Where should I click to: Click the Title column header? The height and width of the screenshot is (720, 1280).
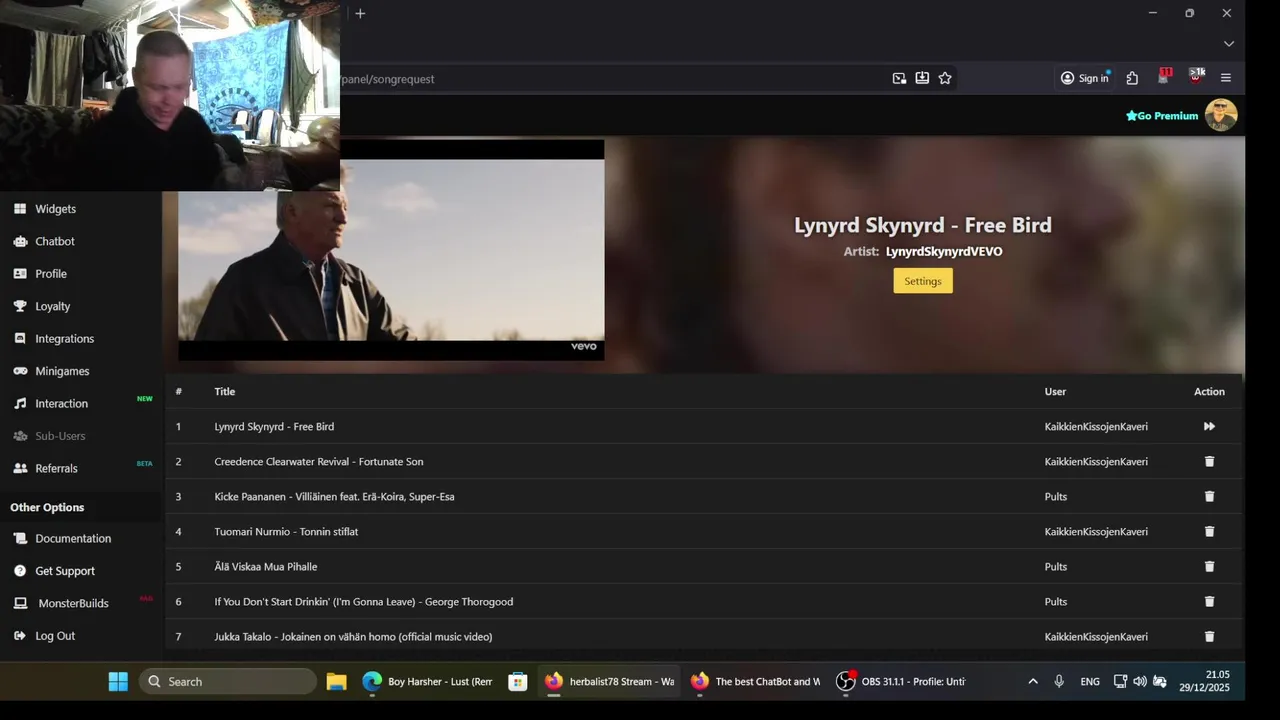[x=225, y=391]
